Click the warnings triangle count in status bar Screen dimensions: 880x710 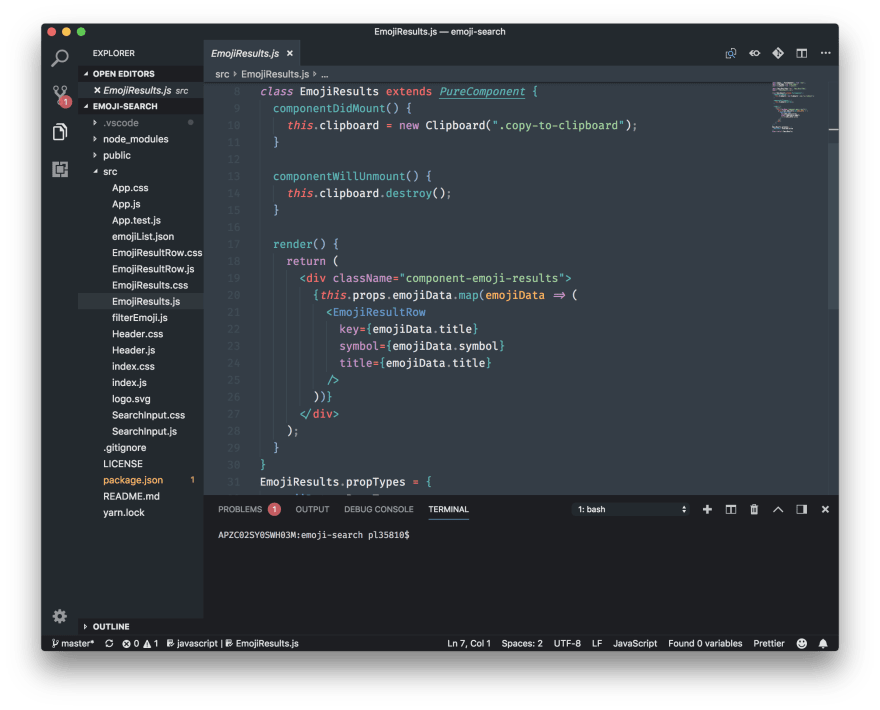(150, 643)
